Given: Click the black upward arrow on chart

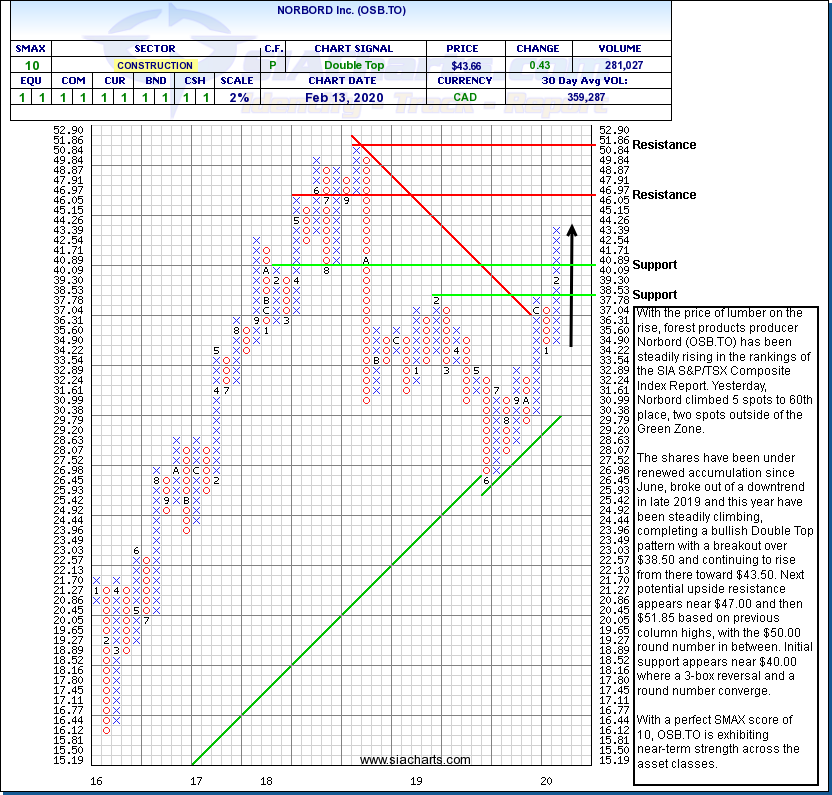Looking at the screenshot, I should tap(572, 285).
